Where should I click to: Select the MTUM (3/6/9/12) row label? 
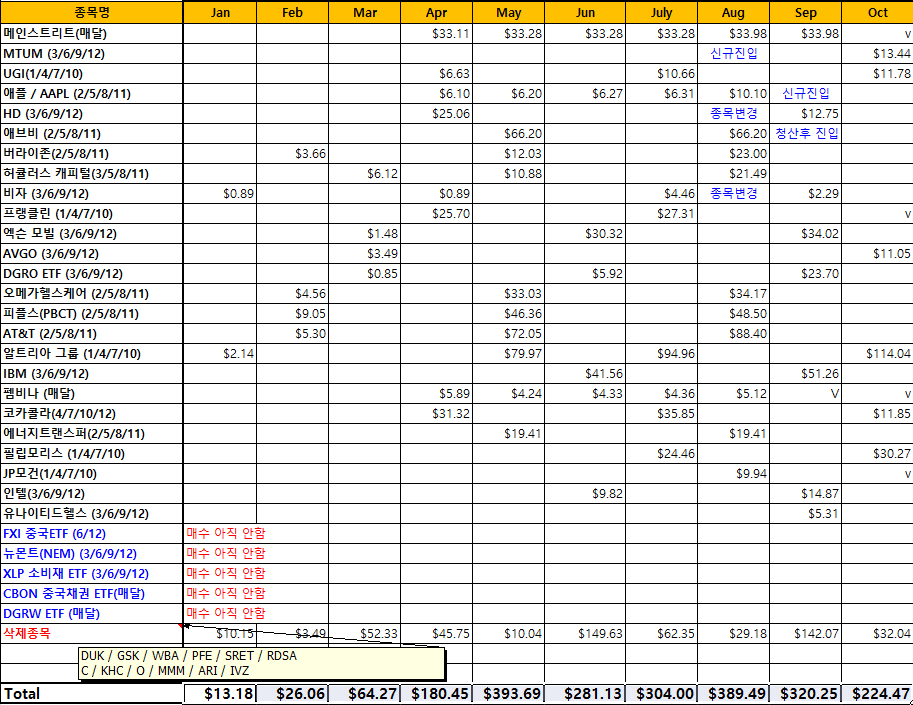[x=92, y=54]
